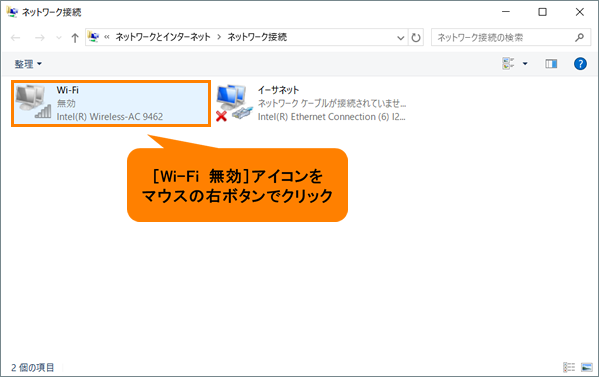The image size is (599, 377).
Task: Go up one folder level
Action: [75, 37]
